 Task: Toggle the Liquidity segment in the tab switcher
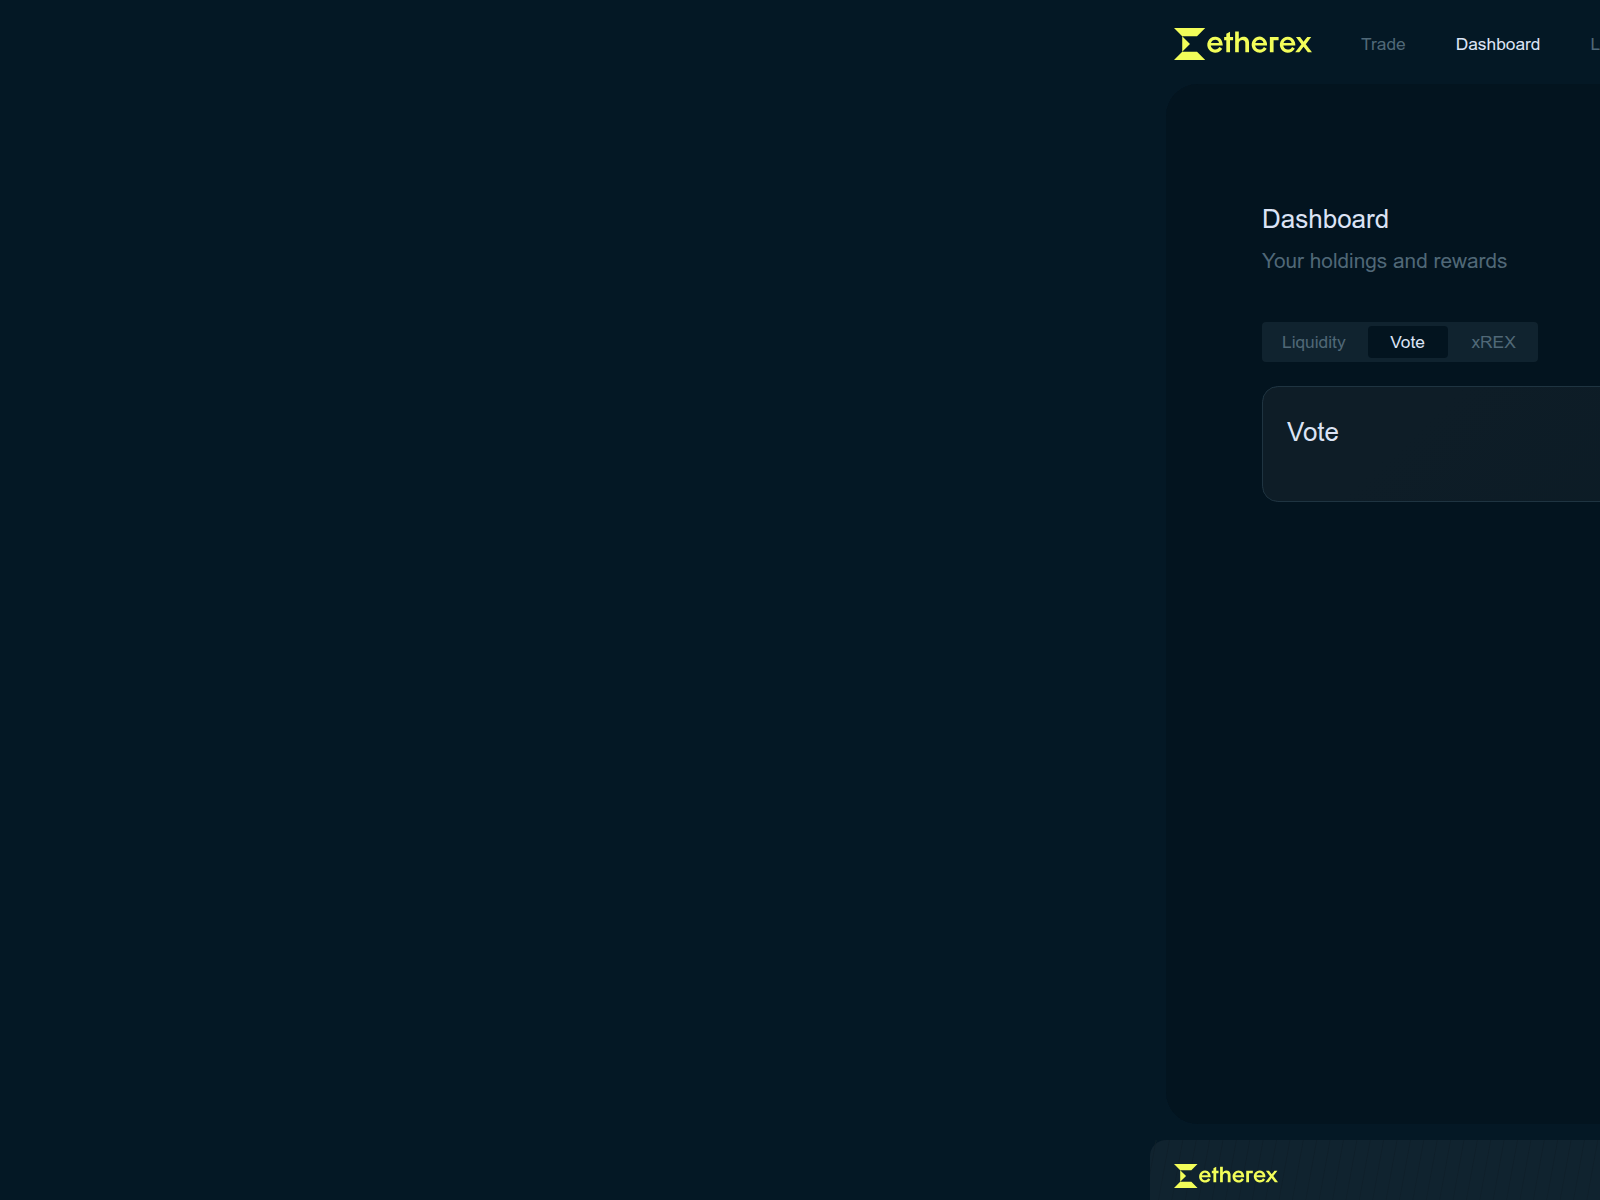(x=1314, y=342)
